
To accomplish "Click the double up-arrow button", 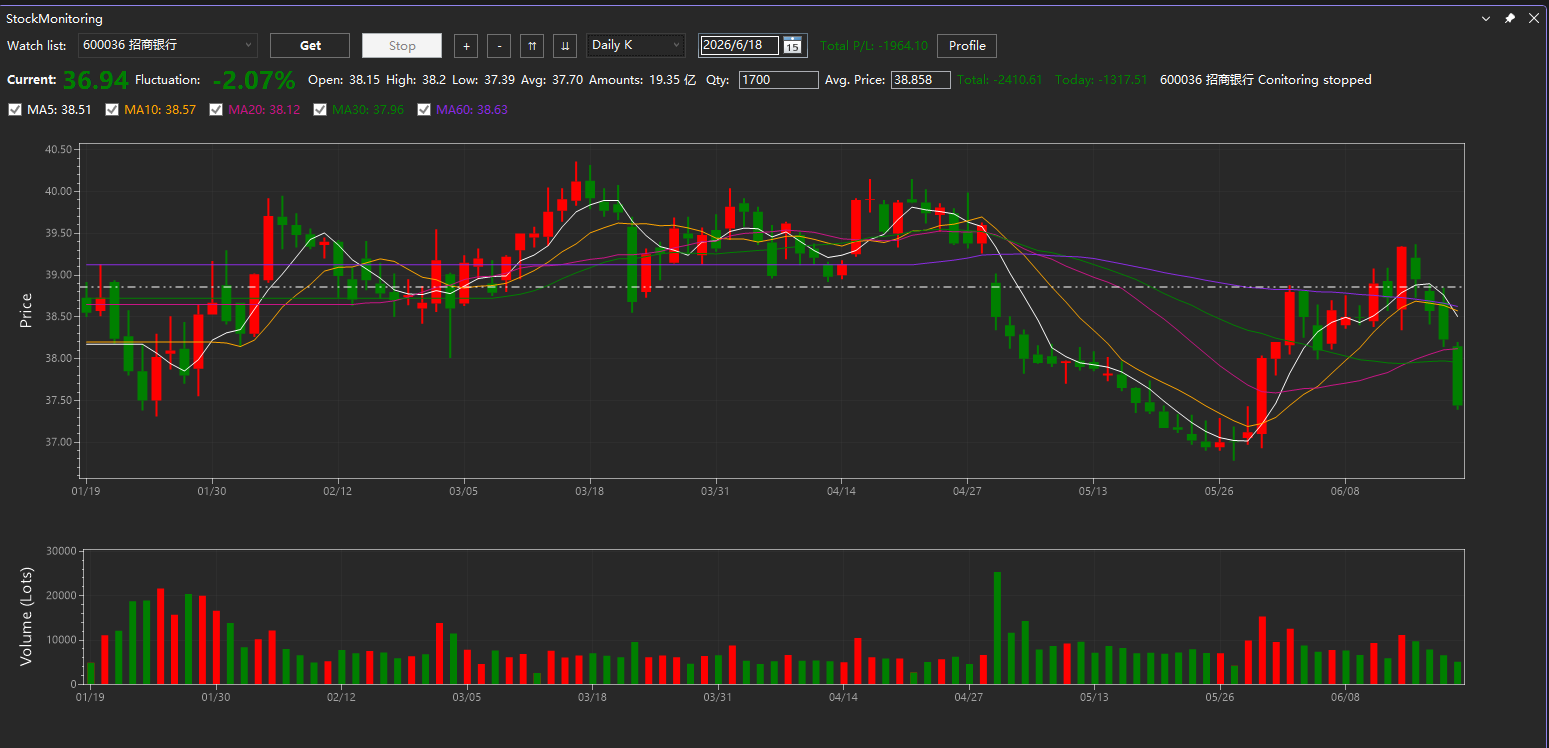I will pyautogui.click(x=533, y=45).
